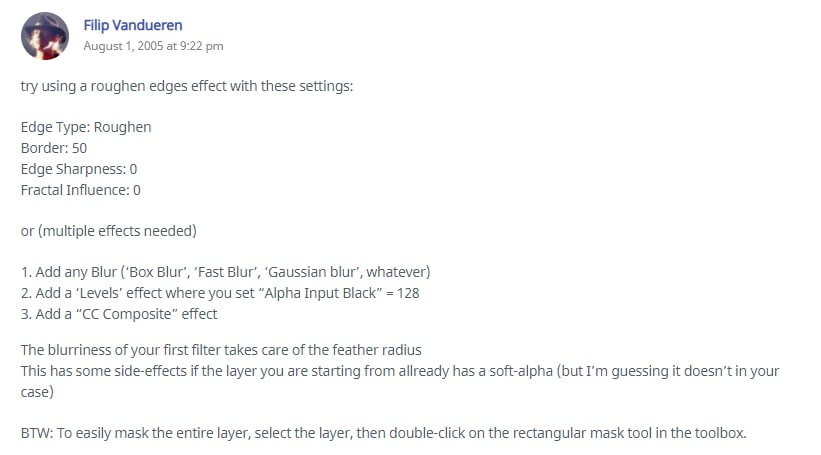Click the August 1, 2005 timestamp
821x455 pixels.
(153, 46)
